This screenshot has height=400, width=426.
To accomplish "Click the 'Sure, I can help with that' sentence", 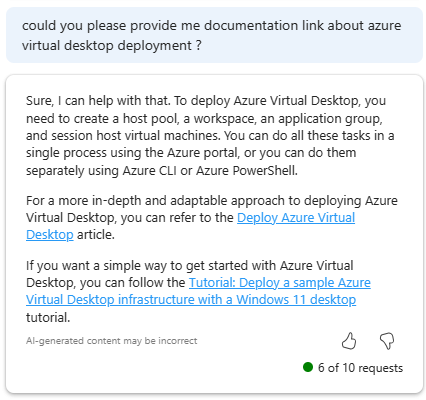I will pos(98,100).
